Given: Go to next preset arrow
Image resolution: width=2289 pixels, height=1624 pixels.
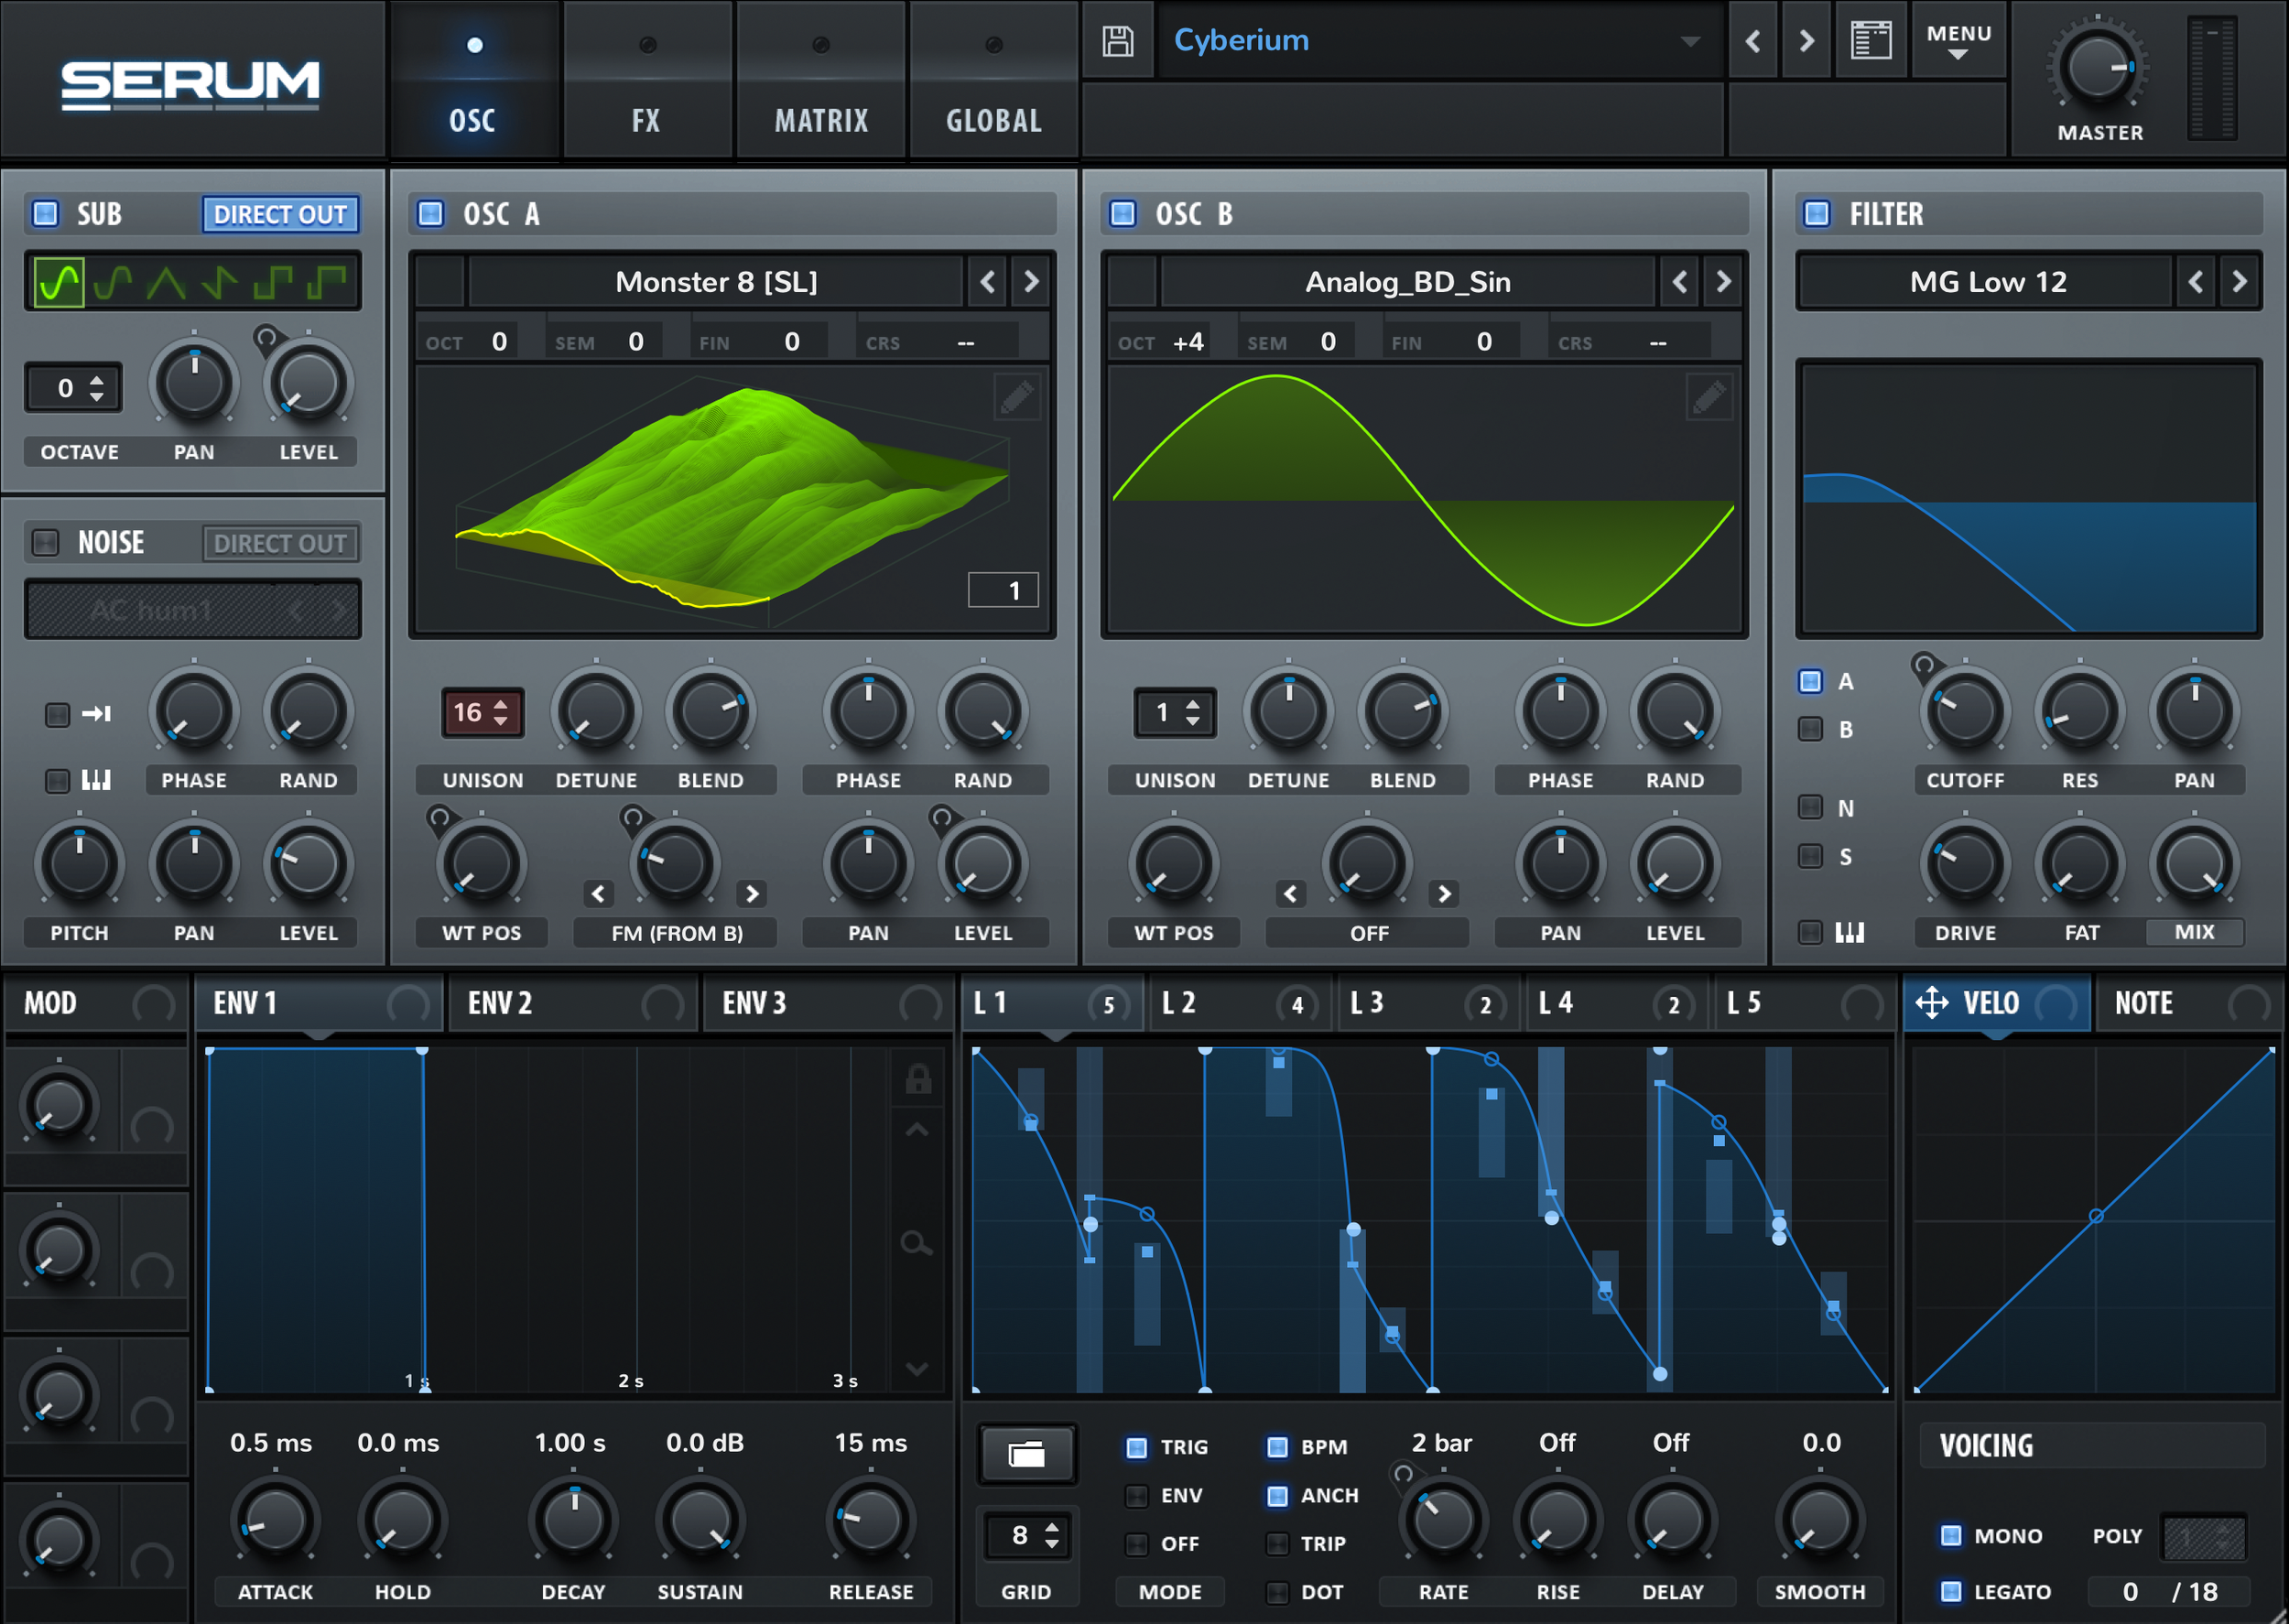Looking at the screenshot, I should (1806, 41).
